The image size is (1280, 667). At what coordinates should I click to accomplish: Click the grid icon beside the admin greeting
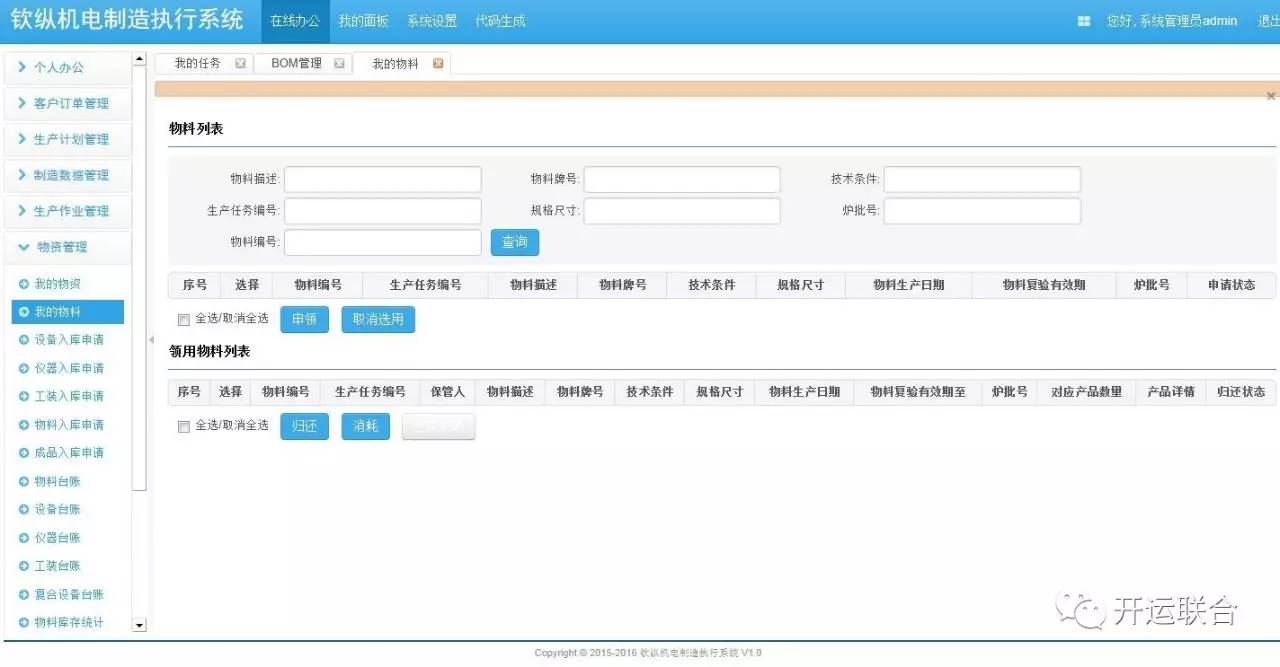[1084, 21]
